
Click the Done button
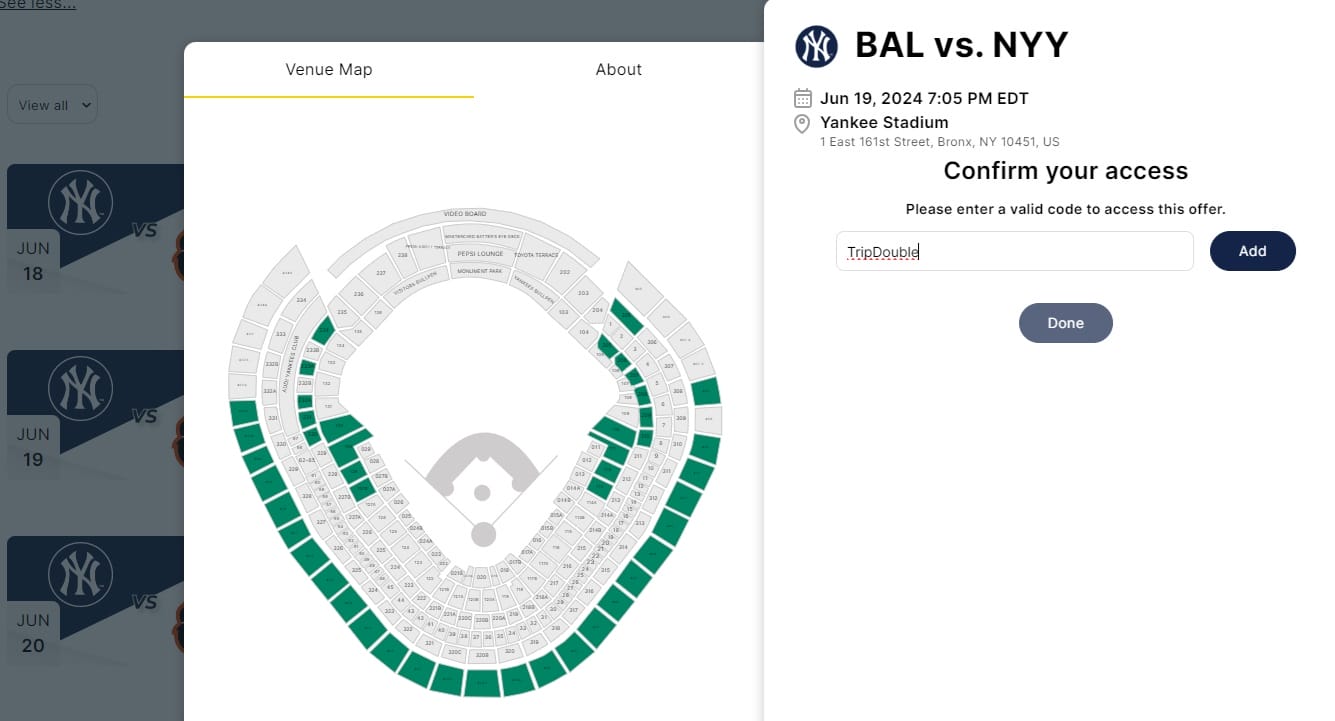[1065, 323]
